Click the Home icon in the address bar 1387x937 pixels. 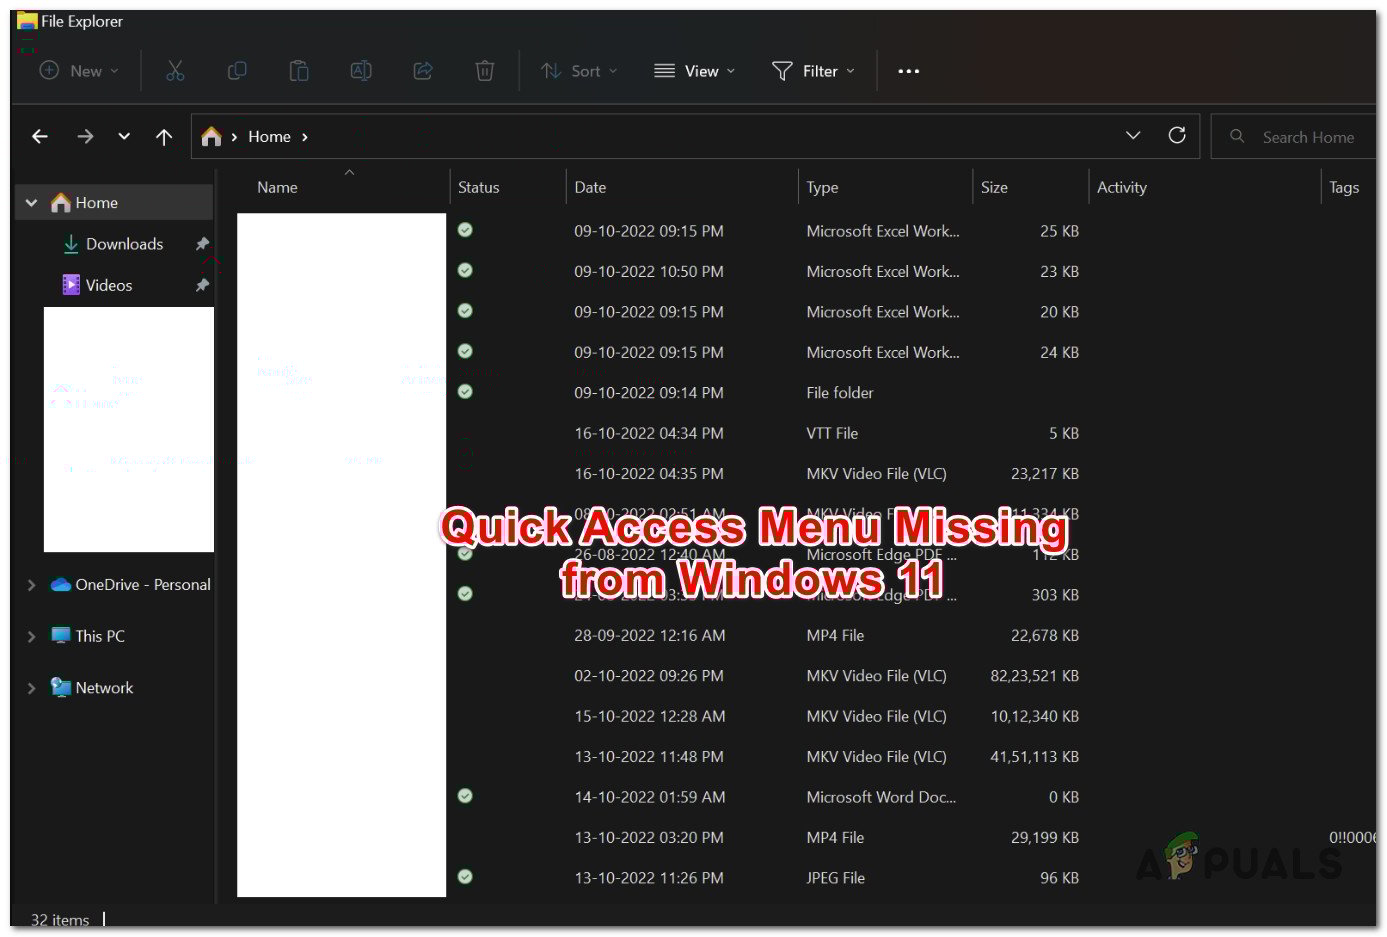(x=211, y=136)
